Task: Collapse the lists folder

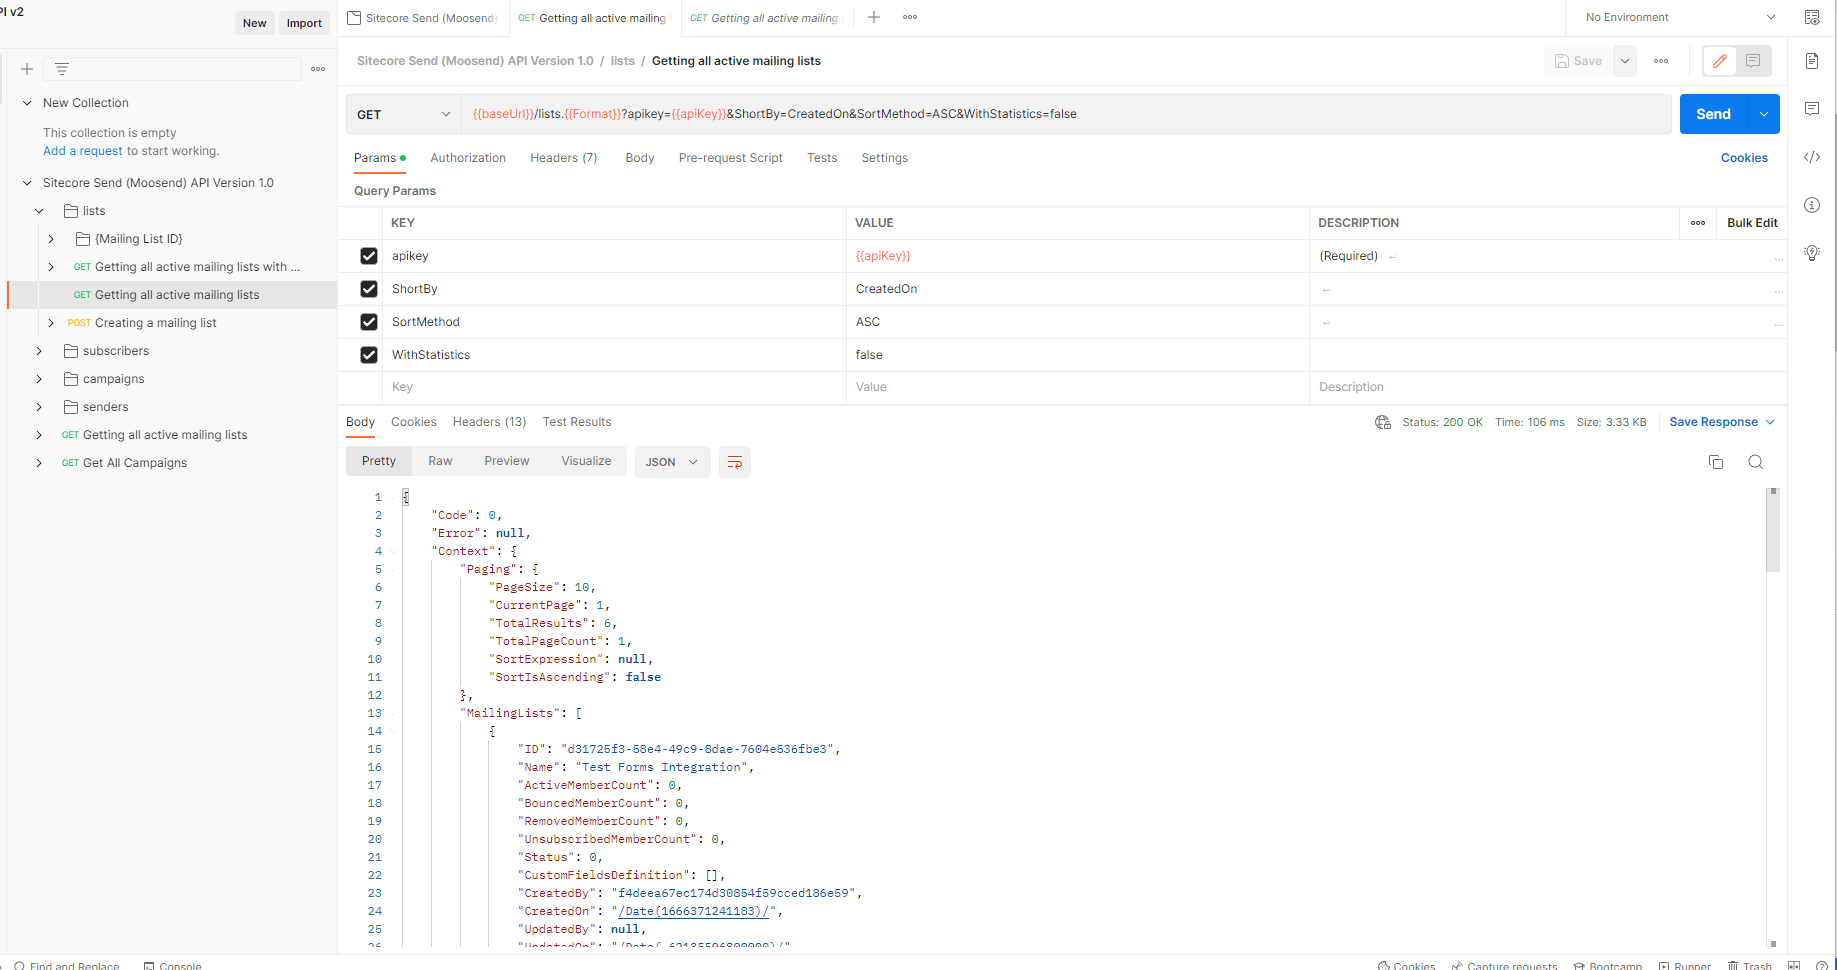Action: click(39, 211)
